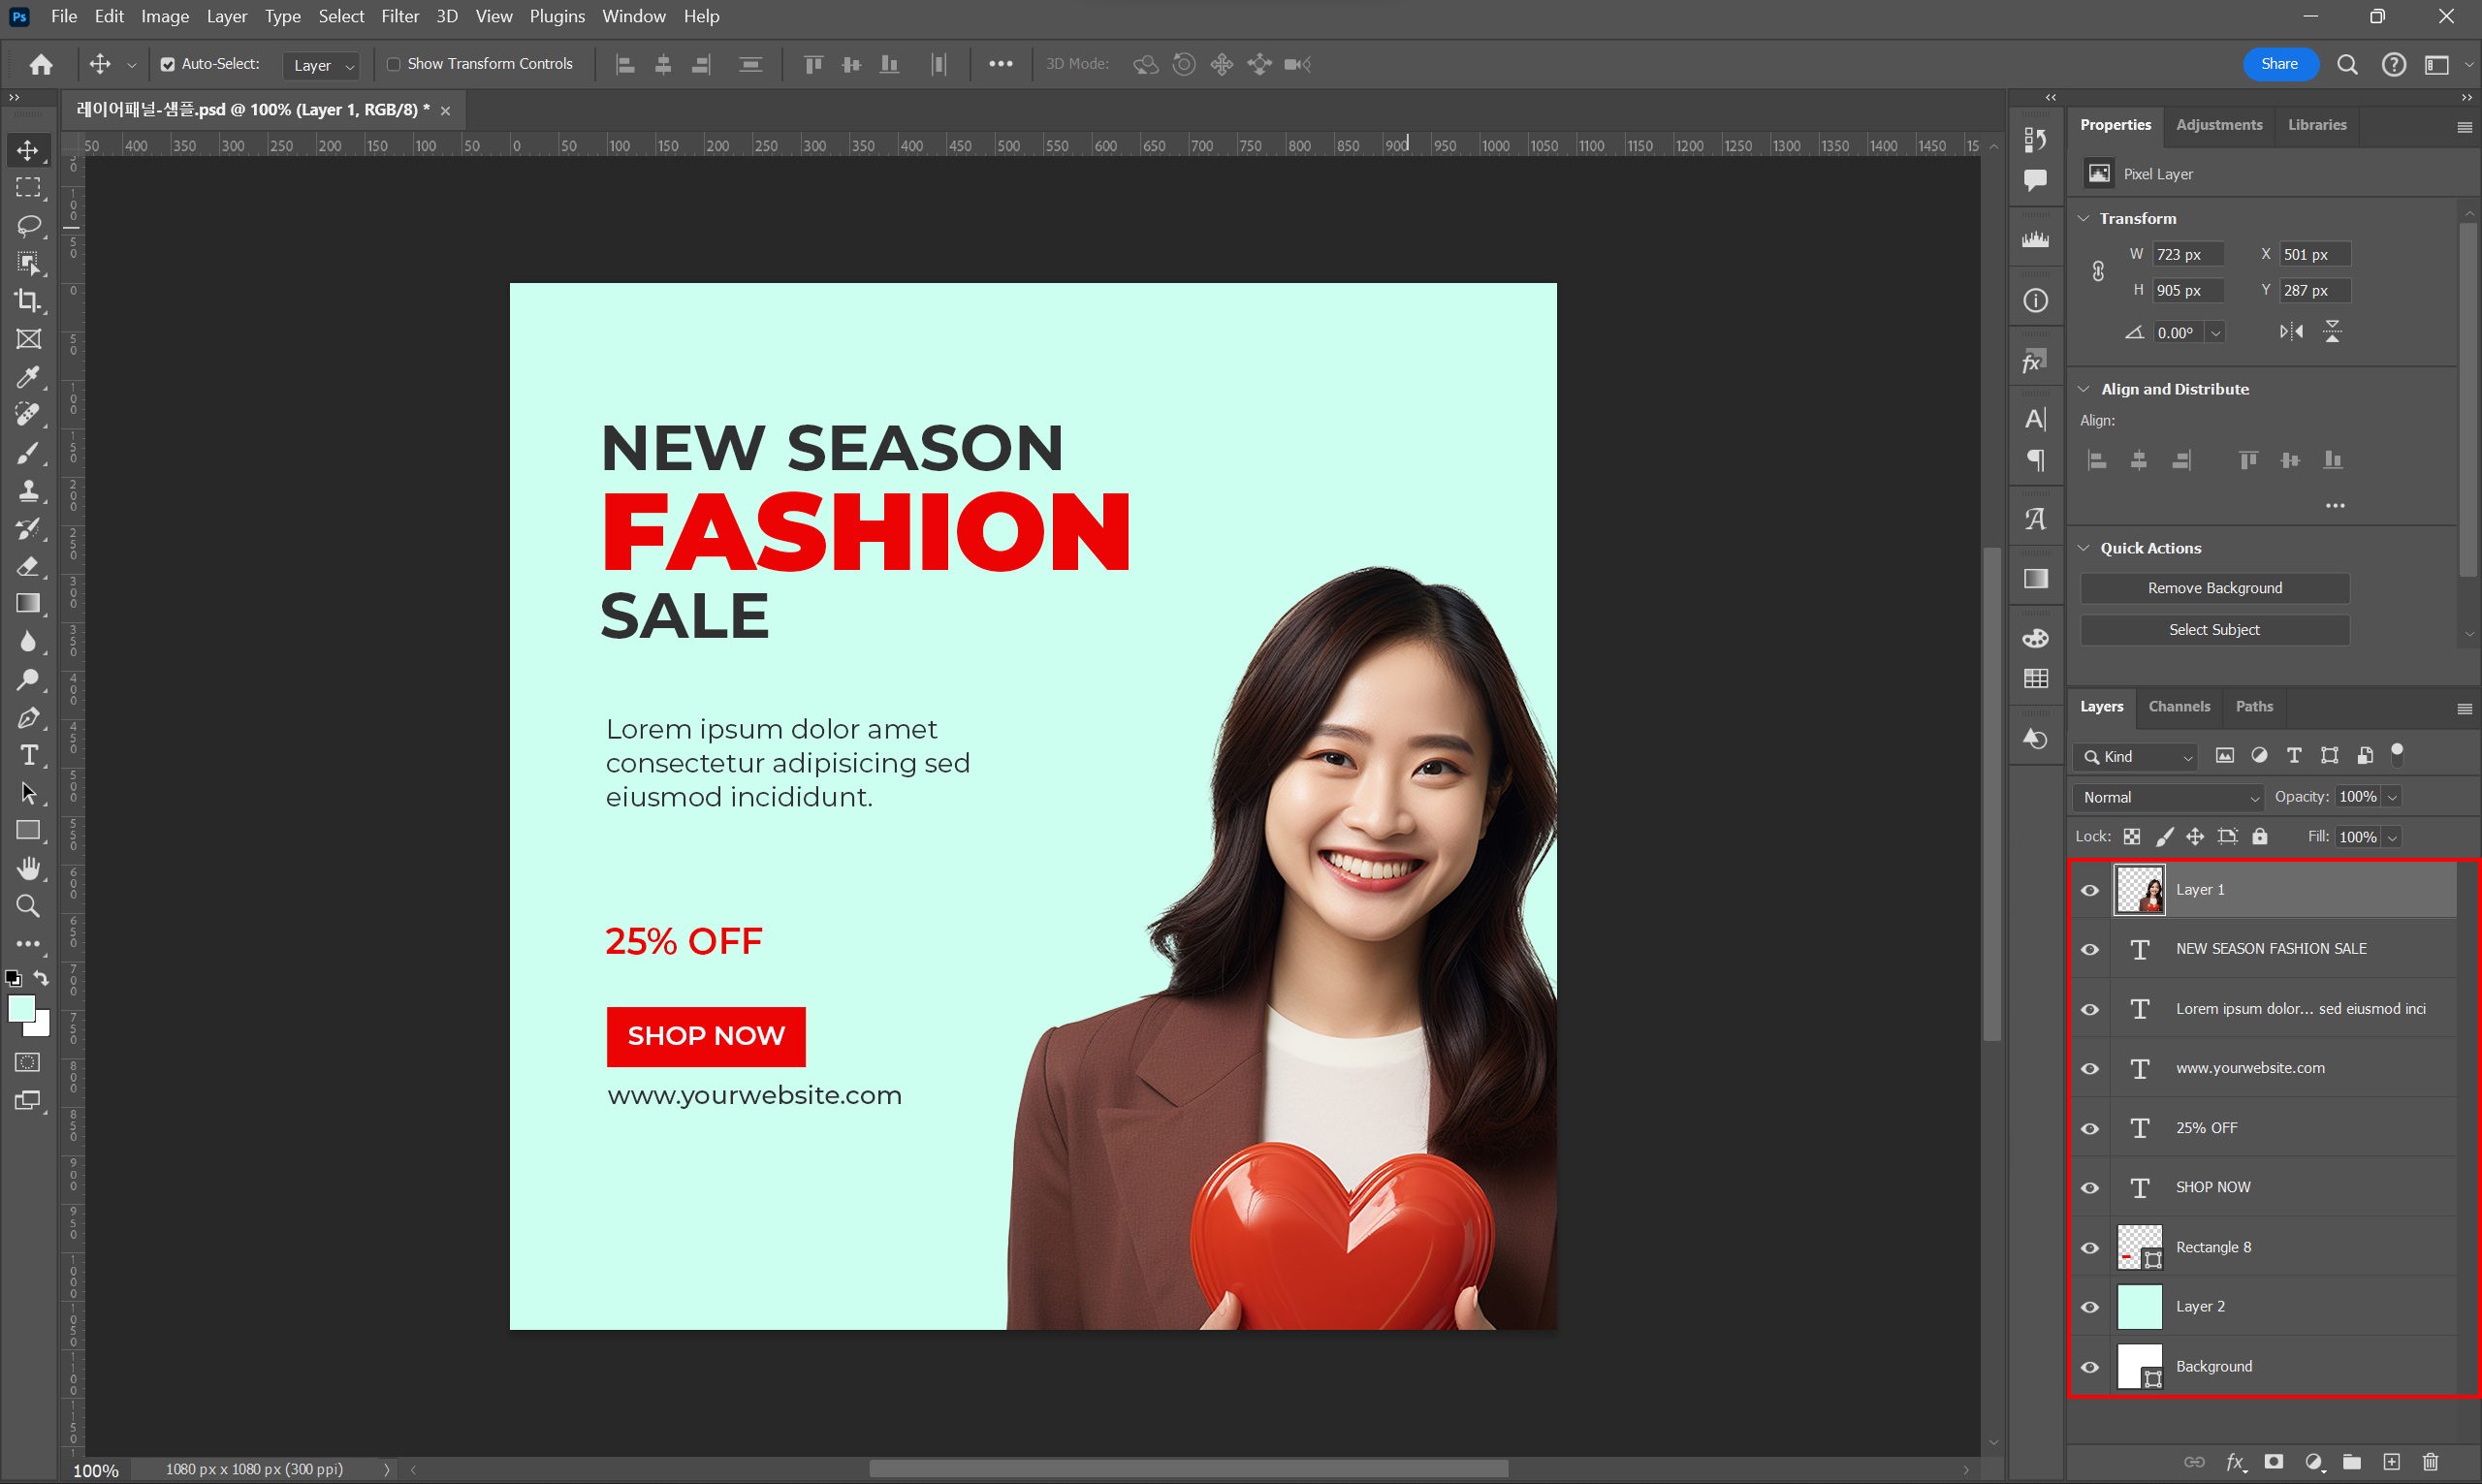Select the Horizontal Type tool
The height and width of the screenshot is (1484, 2482).
coord(28,755)
